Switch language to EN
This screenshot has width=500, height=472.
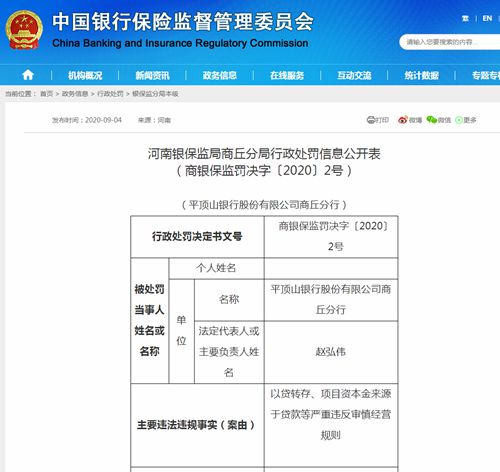487,18
